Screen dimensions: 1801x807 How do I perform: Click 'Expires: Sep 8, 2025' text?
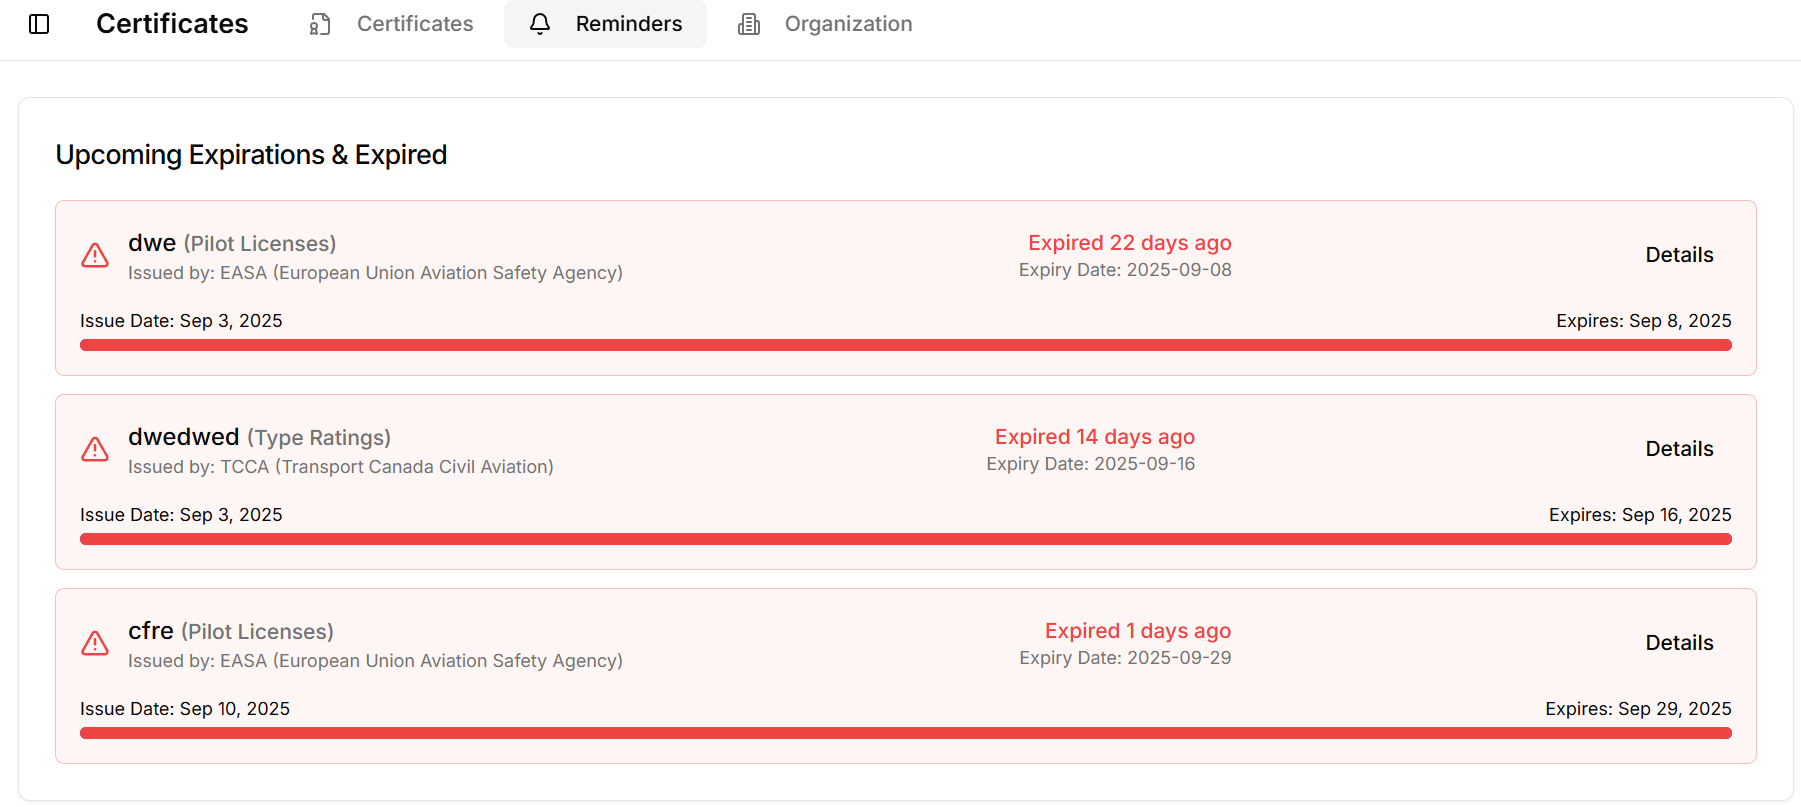tap(1644, 321)
